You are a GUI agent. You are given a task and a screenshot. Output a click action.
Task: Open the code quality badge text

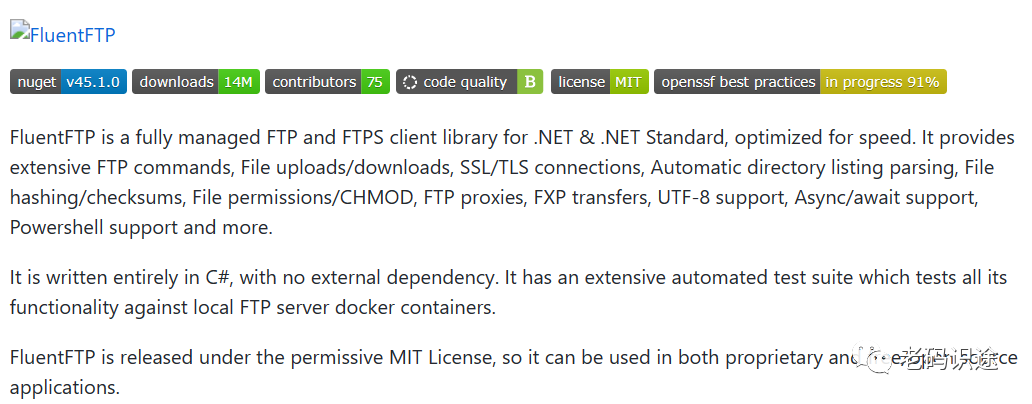(x=465, y=82)
